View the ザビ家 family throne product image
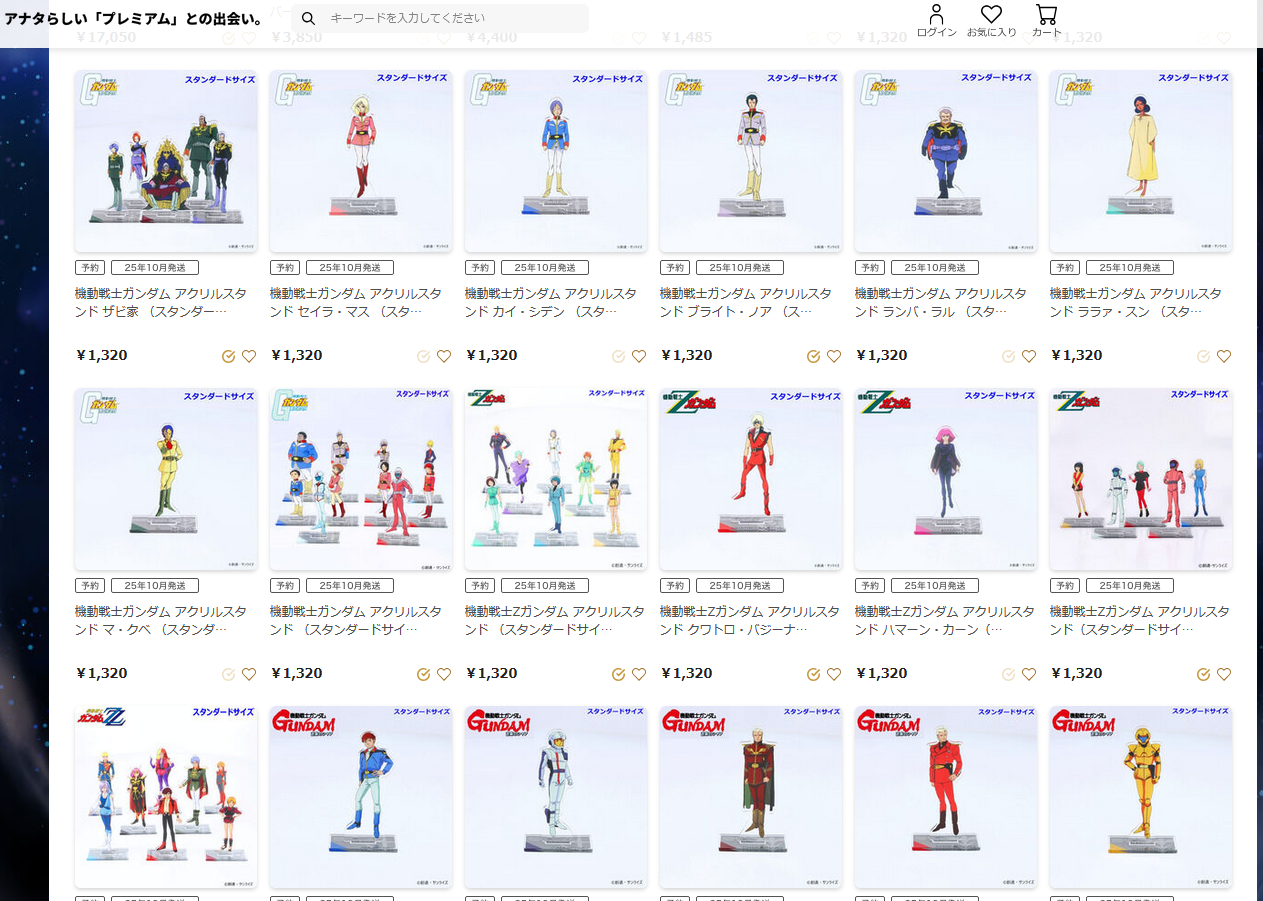 (166, 161)
